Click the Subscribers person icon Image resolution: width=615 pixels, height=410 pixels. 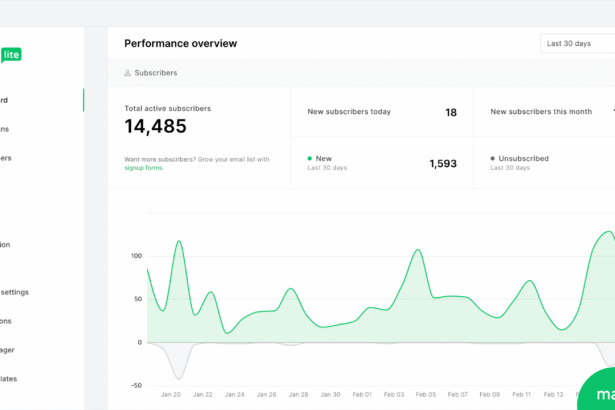(127, 73)
